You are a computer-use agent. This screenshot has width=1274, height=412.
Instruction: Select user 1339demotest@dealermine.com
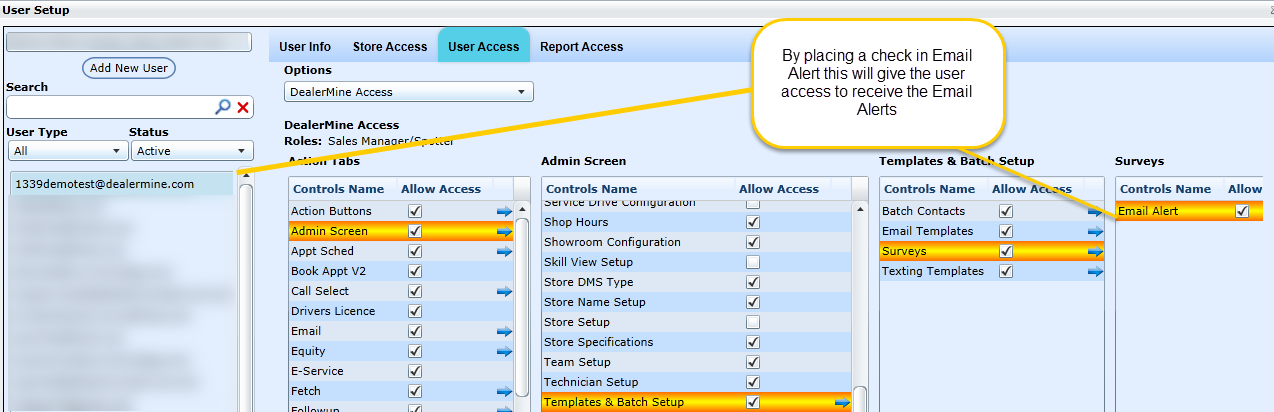(x=104, y=184)
